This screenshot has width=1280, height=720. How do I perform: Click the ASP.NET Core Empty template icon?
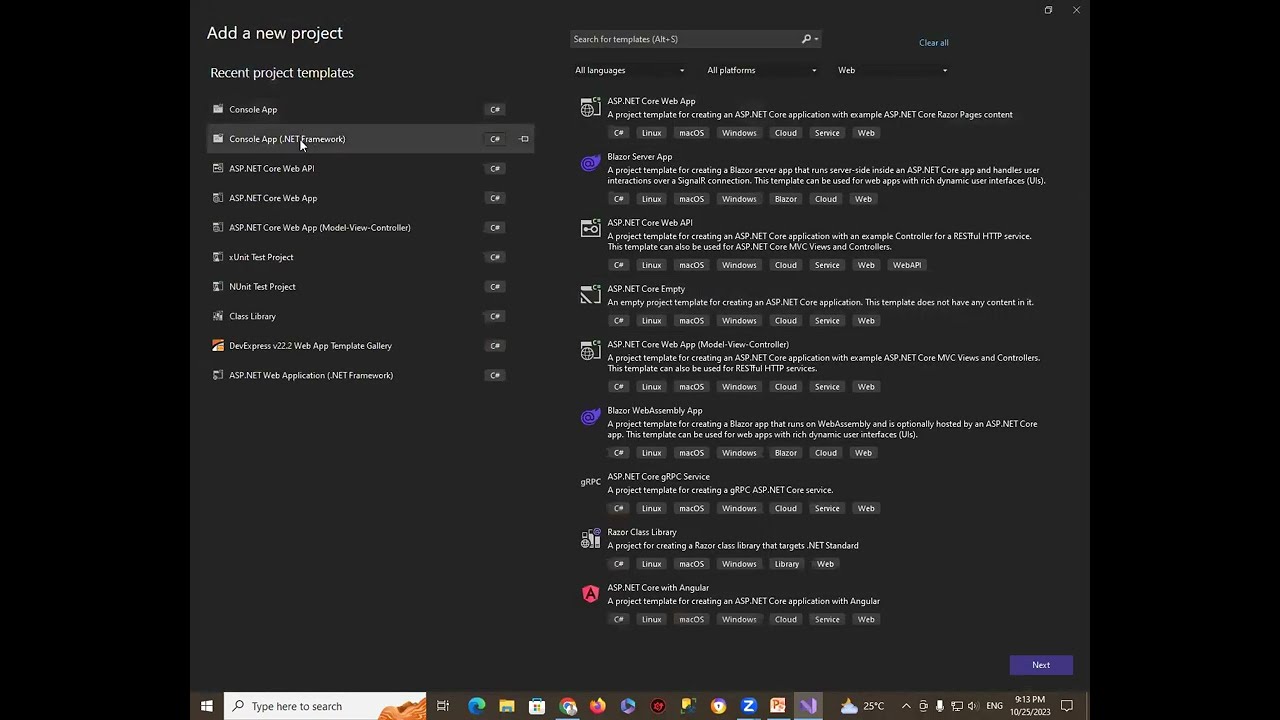click(590, 294)
